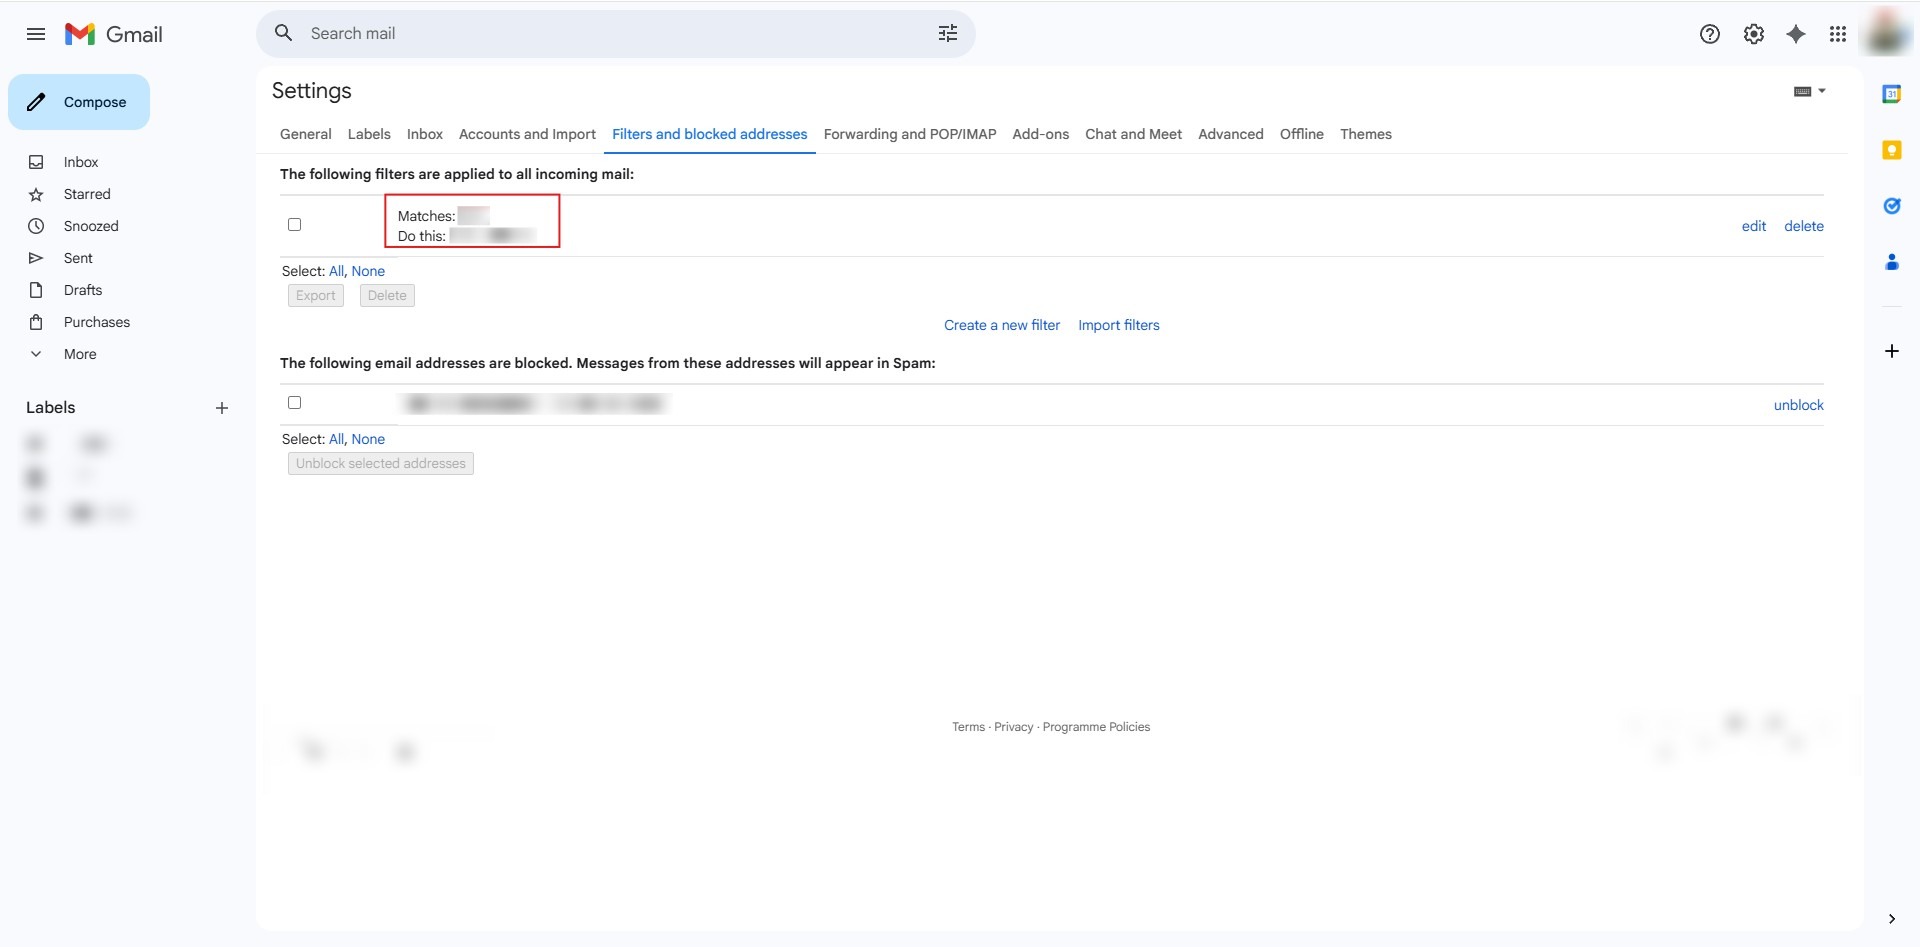
Task: Tick the blocked address checkbox
Action: tap(294, 403)
